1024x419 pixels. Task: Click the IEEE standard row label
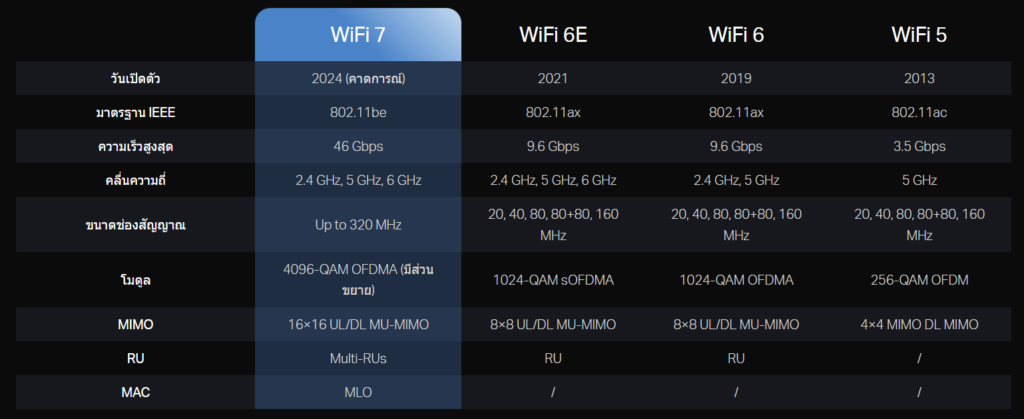(135, 112)
